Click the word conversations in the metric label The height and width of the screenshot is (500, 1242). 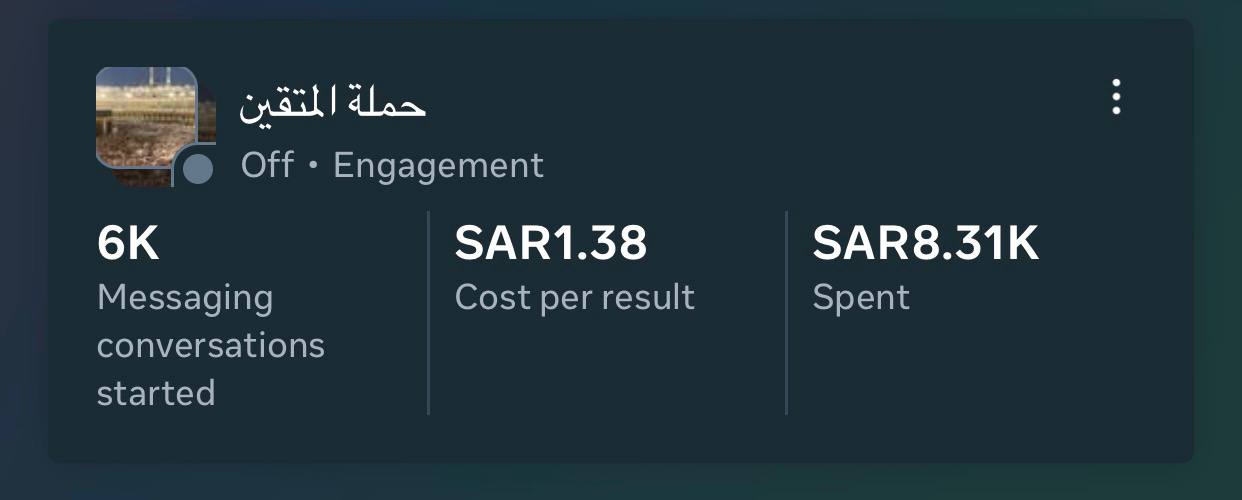tap(210, 345)
